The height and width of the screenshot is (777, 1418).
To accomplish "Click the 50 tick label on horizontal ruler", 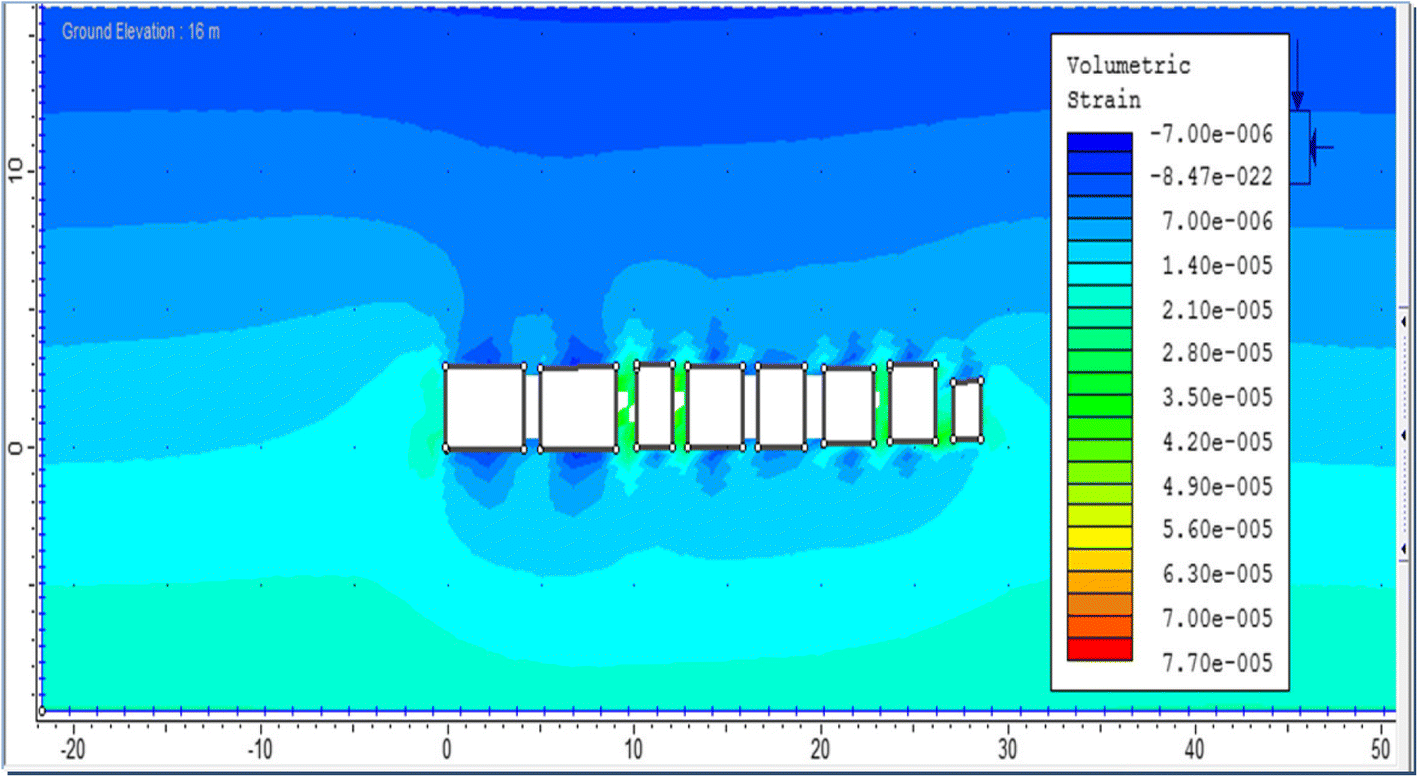I will click(1382, 749).
